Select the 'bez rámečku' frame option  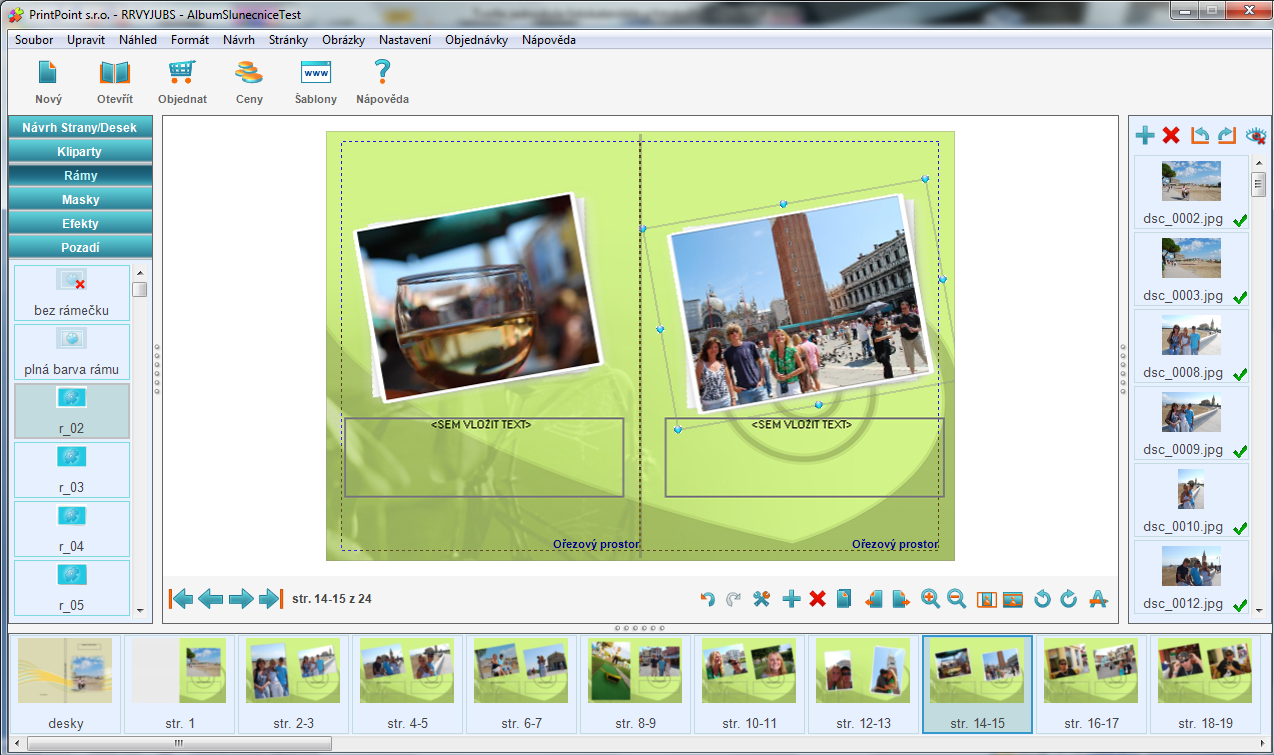pyautogui.click(x=71, y=292)
